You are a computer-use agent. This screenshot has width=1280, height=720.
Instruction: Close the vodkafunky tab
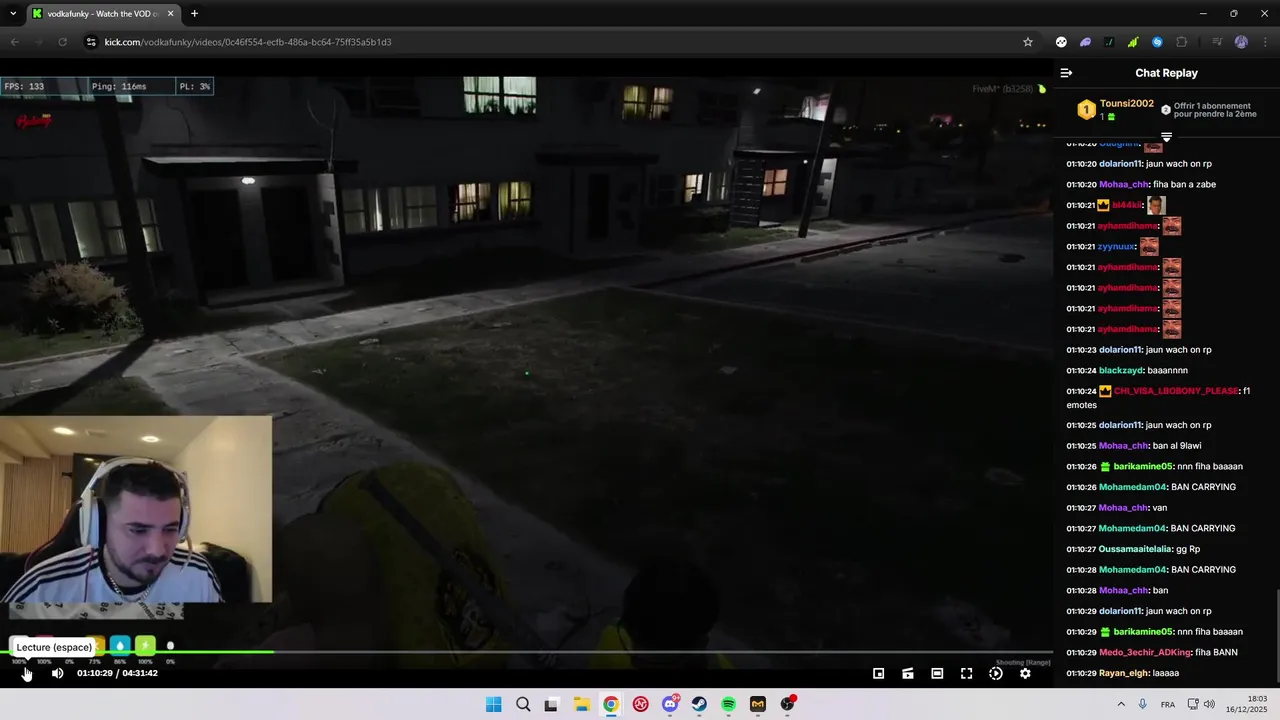[170, 13]
